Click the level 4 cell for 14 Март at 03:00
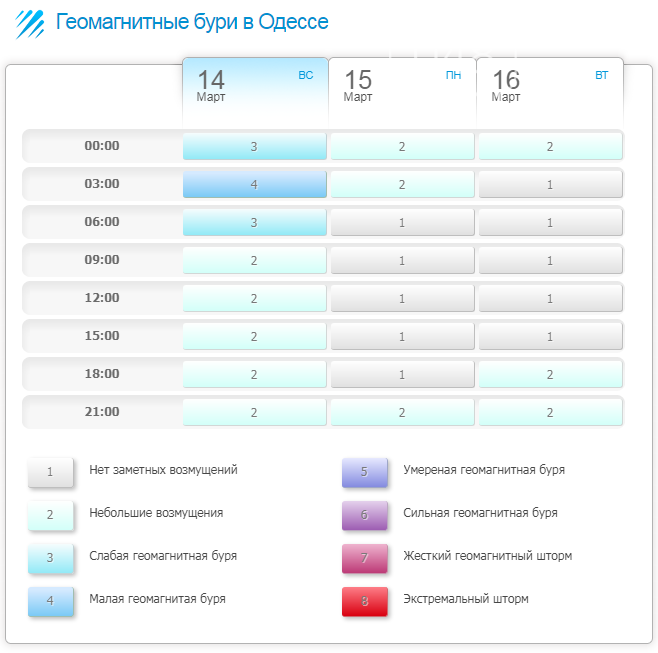The height and width of the screenshot is (653, 658). point(254,184)
